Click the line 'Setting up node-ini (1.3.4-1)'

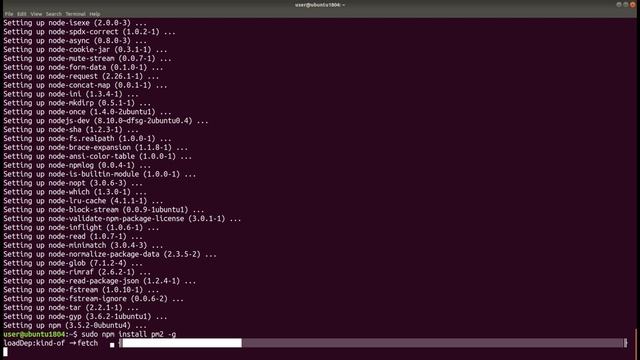71,94
